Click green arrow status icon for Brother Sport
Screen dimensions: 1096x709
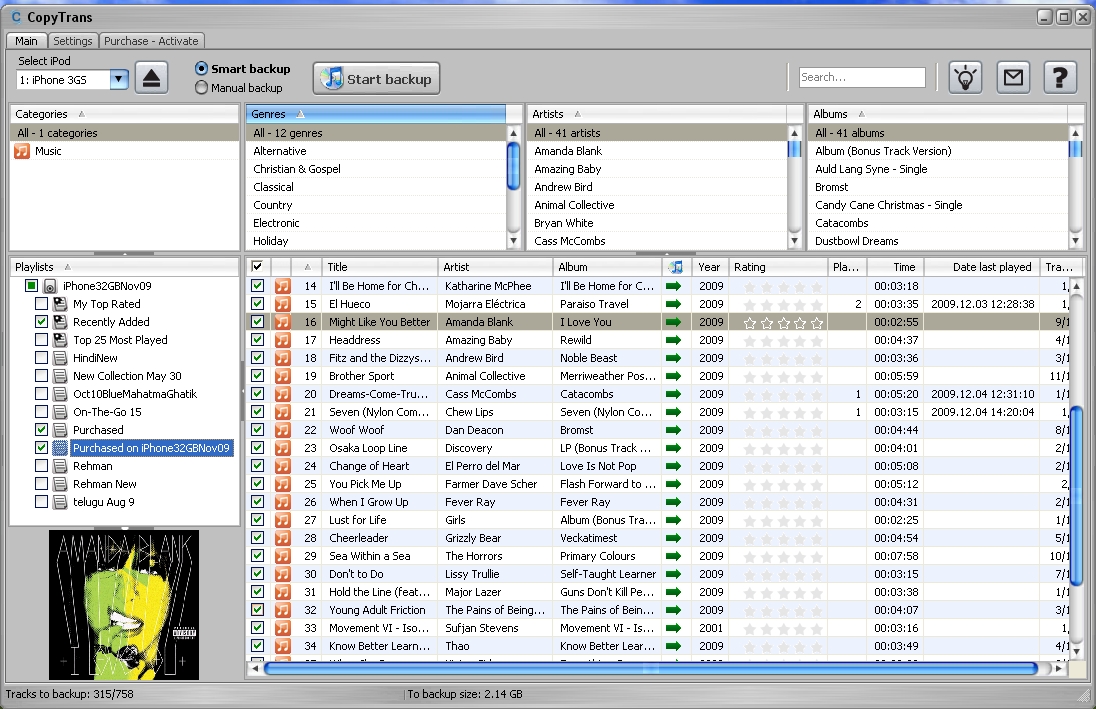[x=673, y=376]
